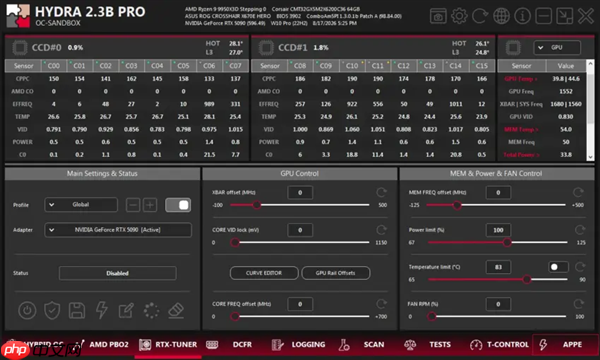Open the CURVE EDITOR button
The width and height of the screenshot is (600, 360).
pos(264,273)
